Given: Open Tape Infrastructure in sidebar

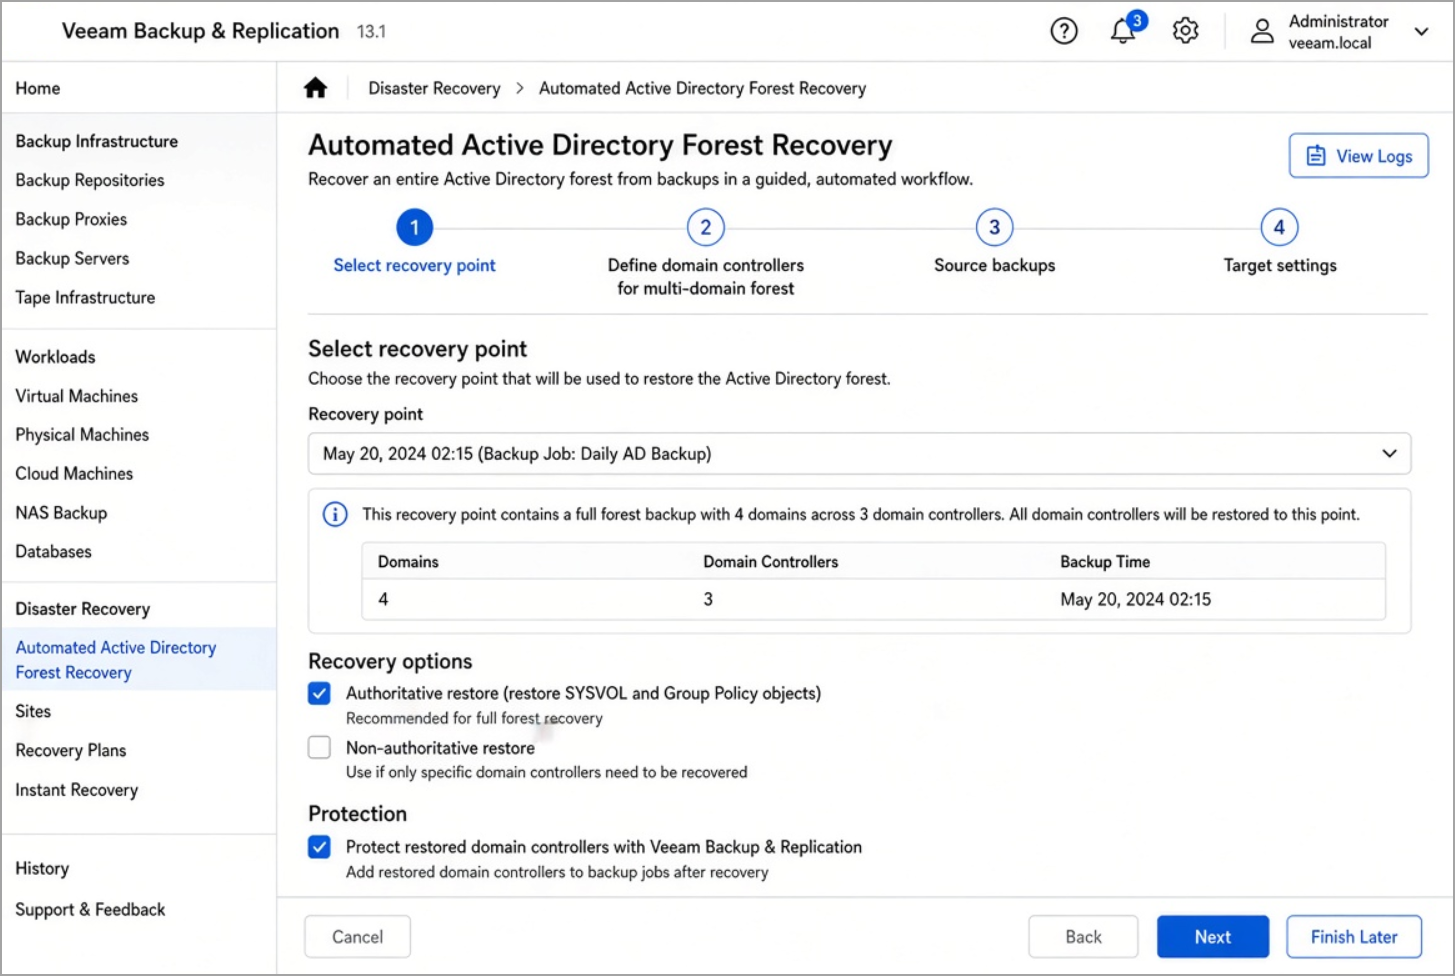Looking at the screenshot, I should (x=85, y=297).
